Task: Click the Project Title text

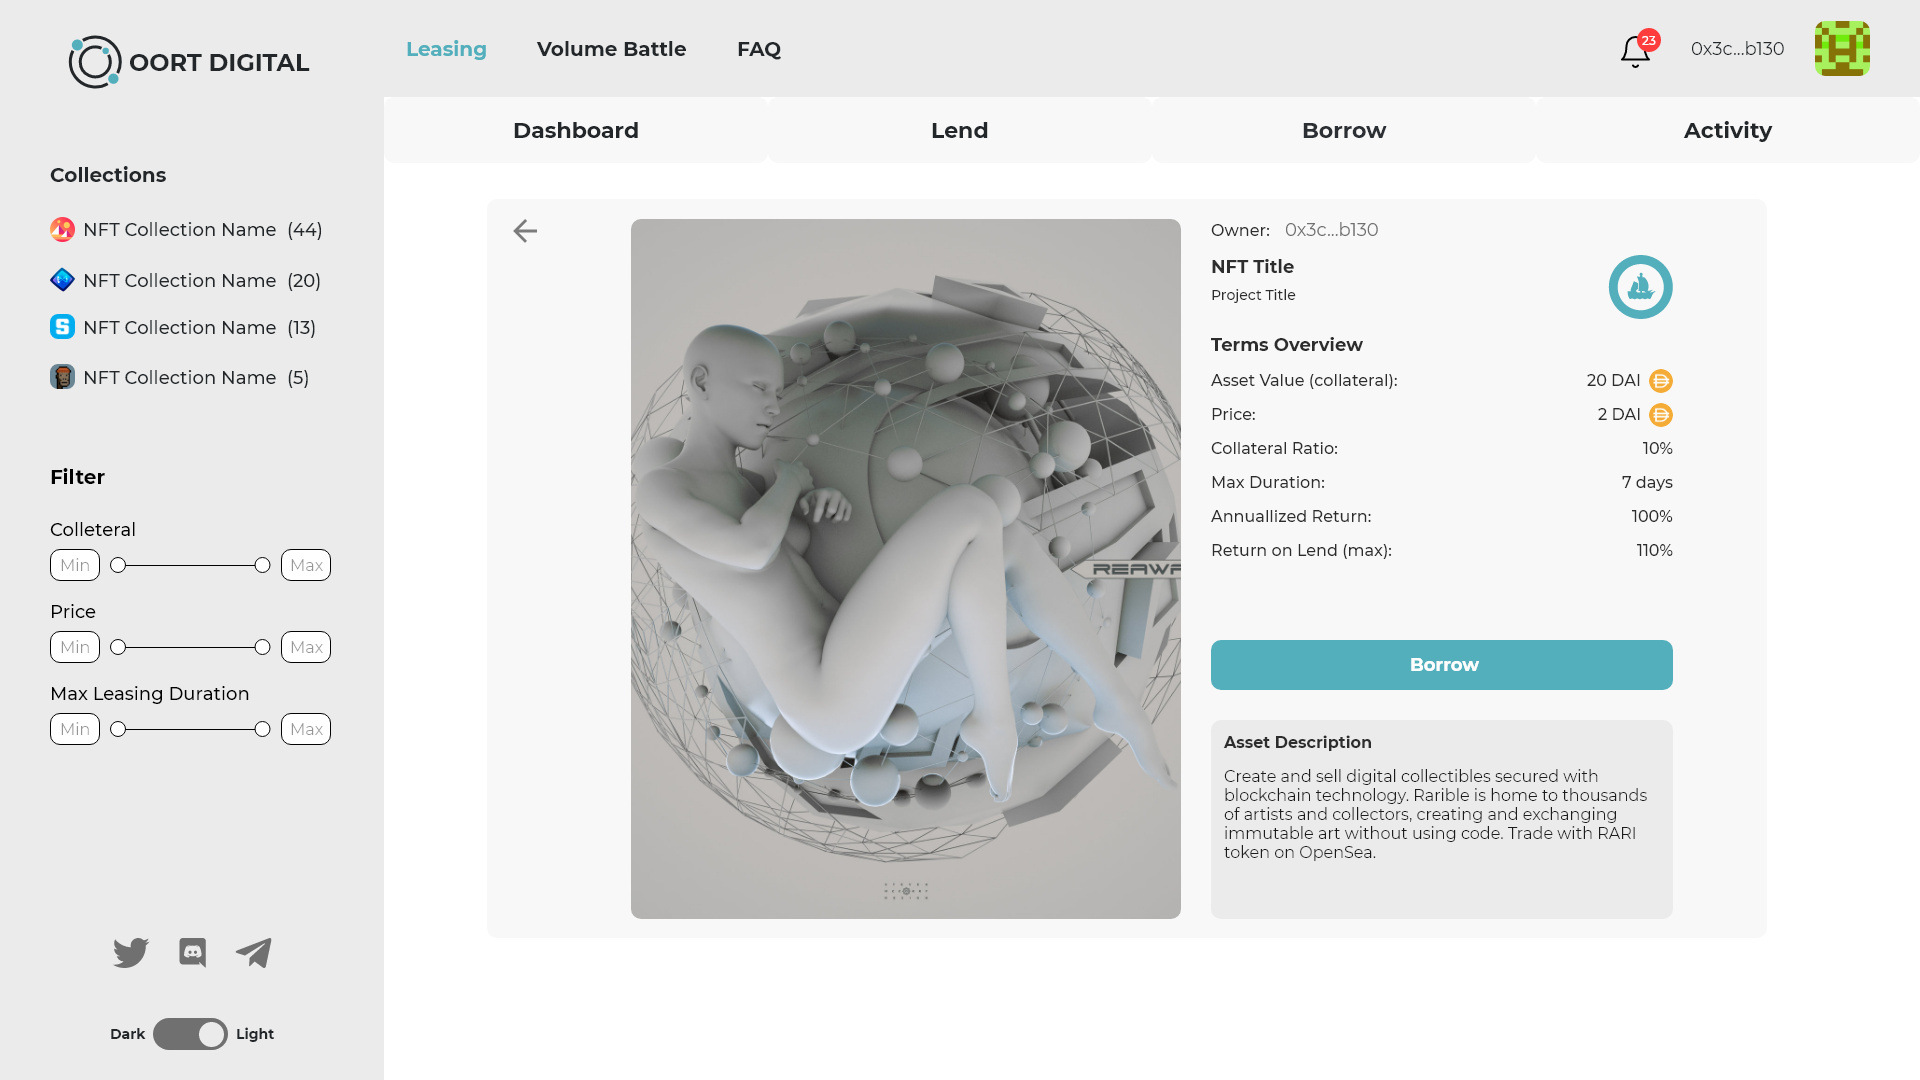Action: click(1253, 295)
